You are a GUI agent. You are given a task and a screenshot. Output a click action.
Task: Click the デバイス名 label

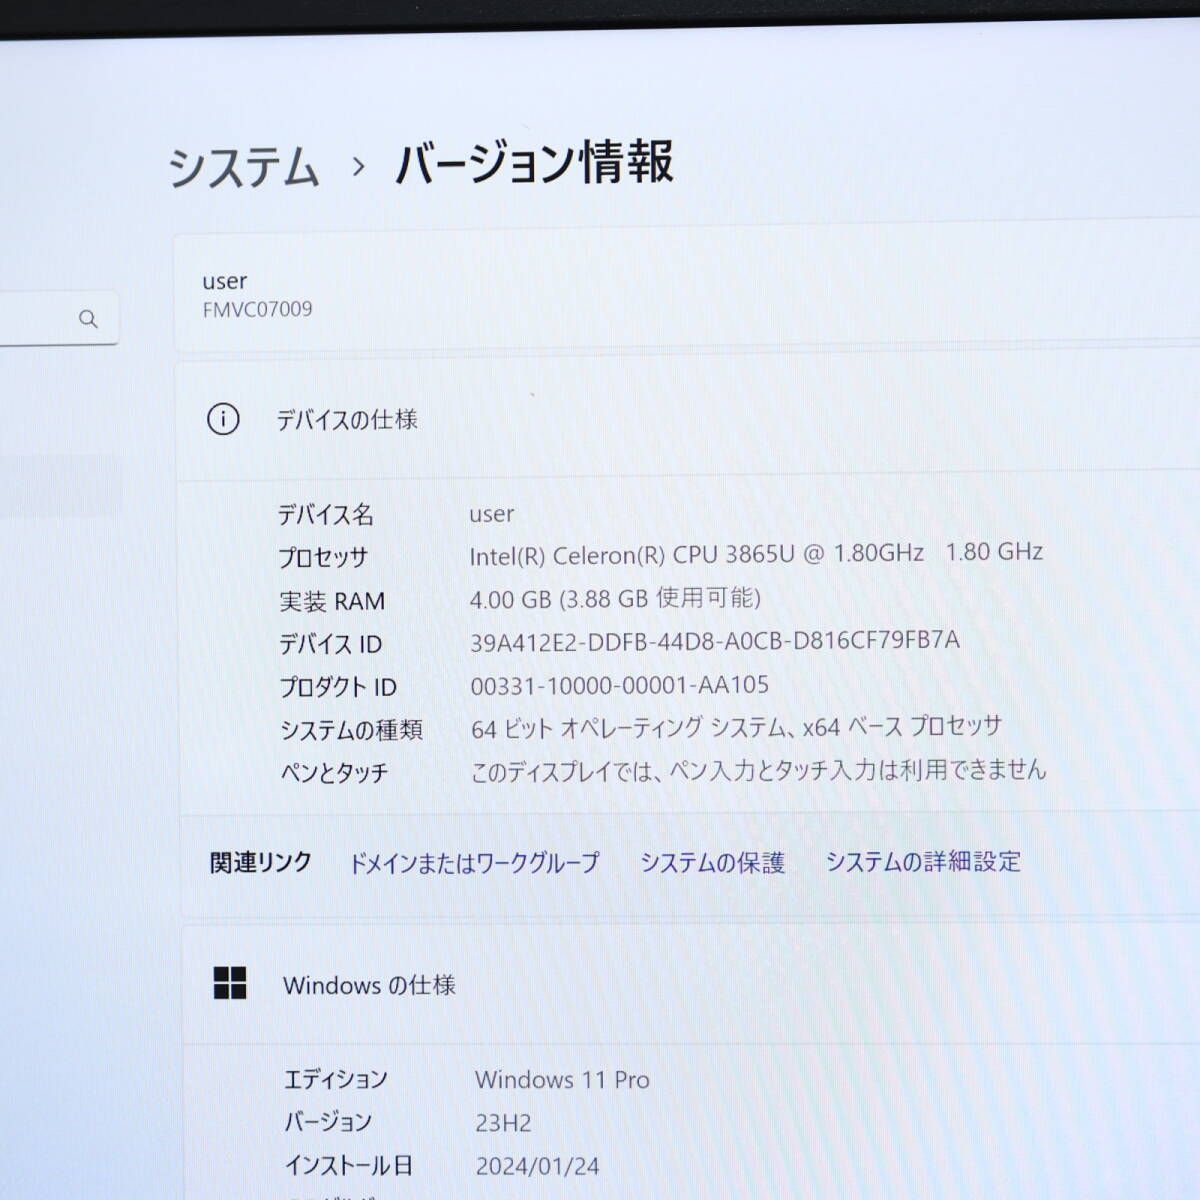325,515
